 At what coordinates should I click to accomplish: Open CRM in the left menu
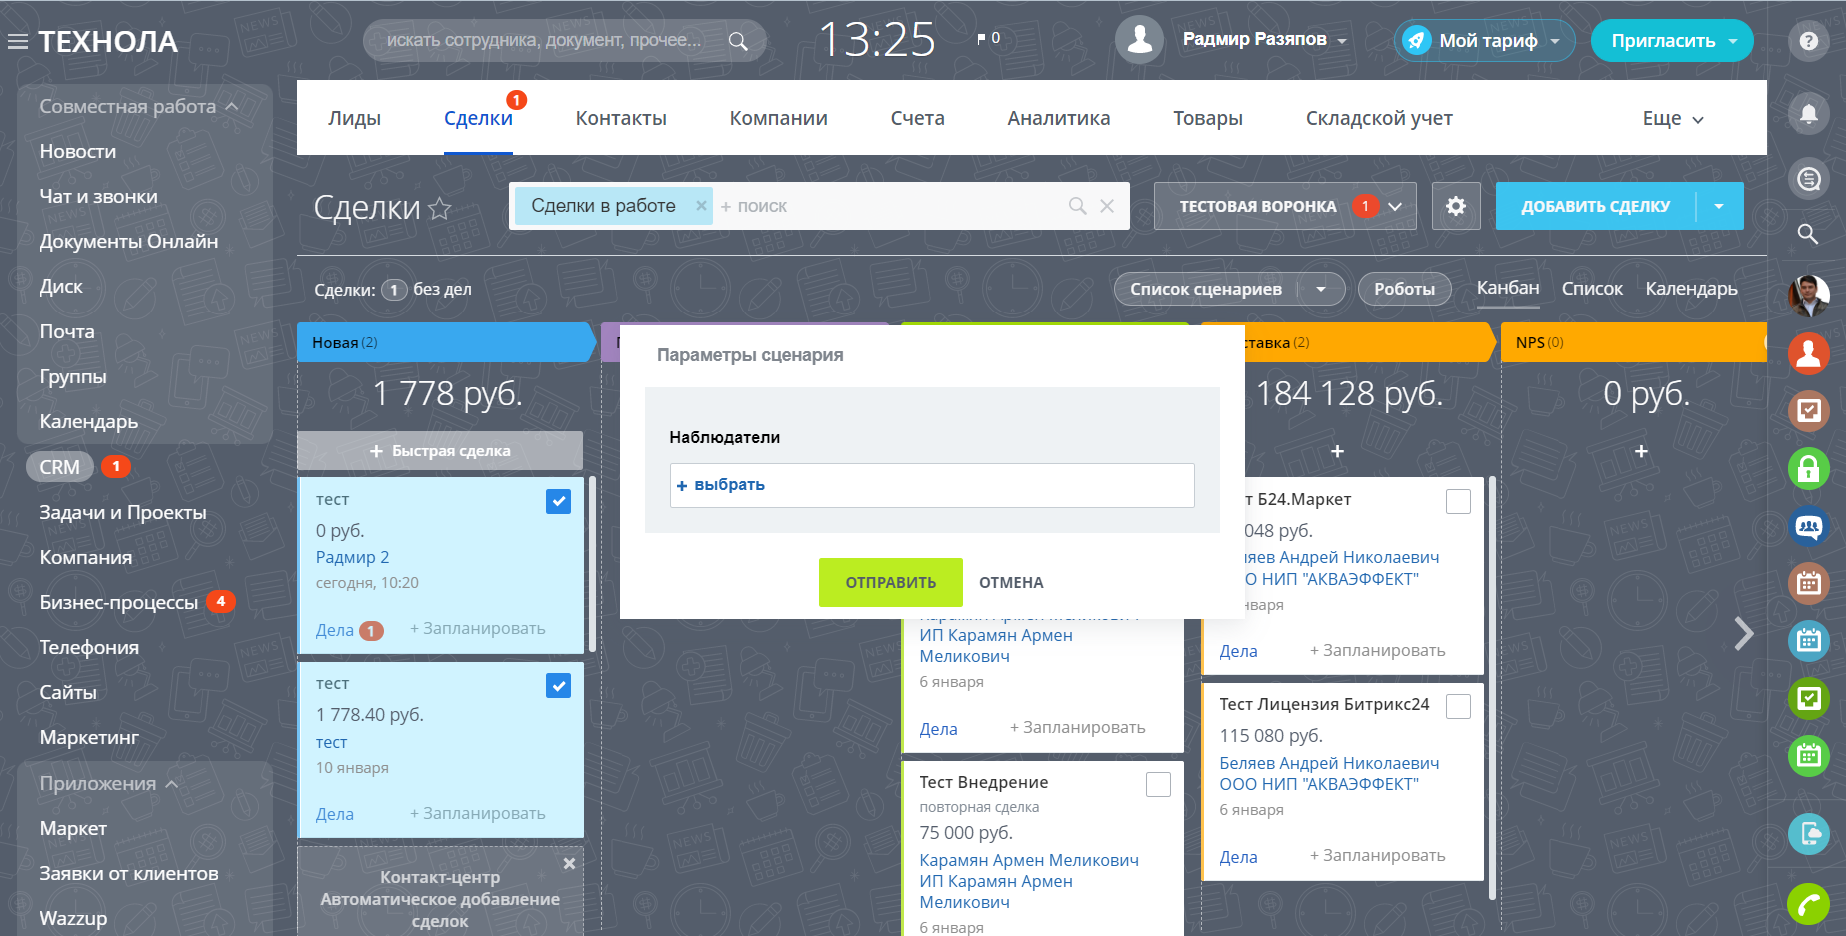point(59,467)
